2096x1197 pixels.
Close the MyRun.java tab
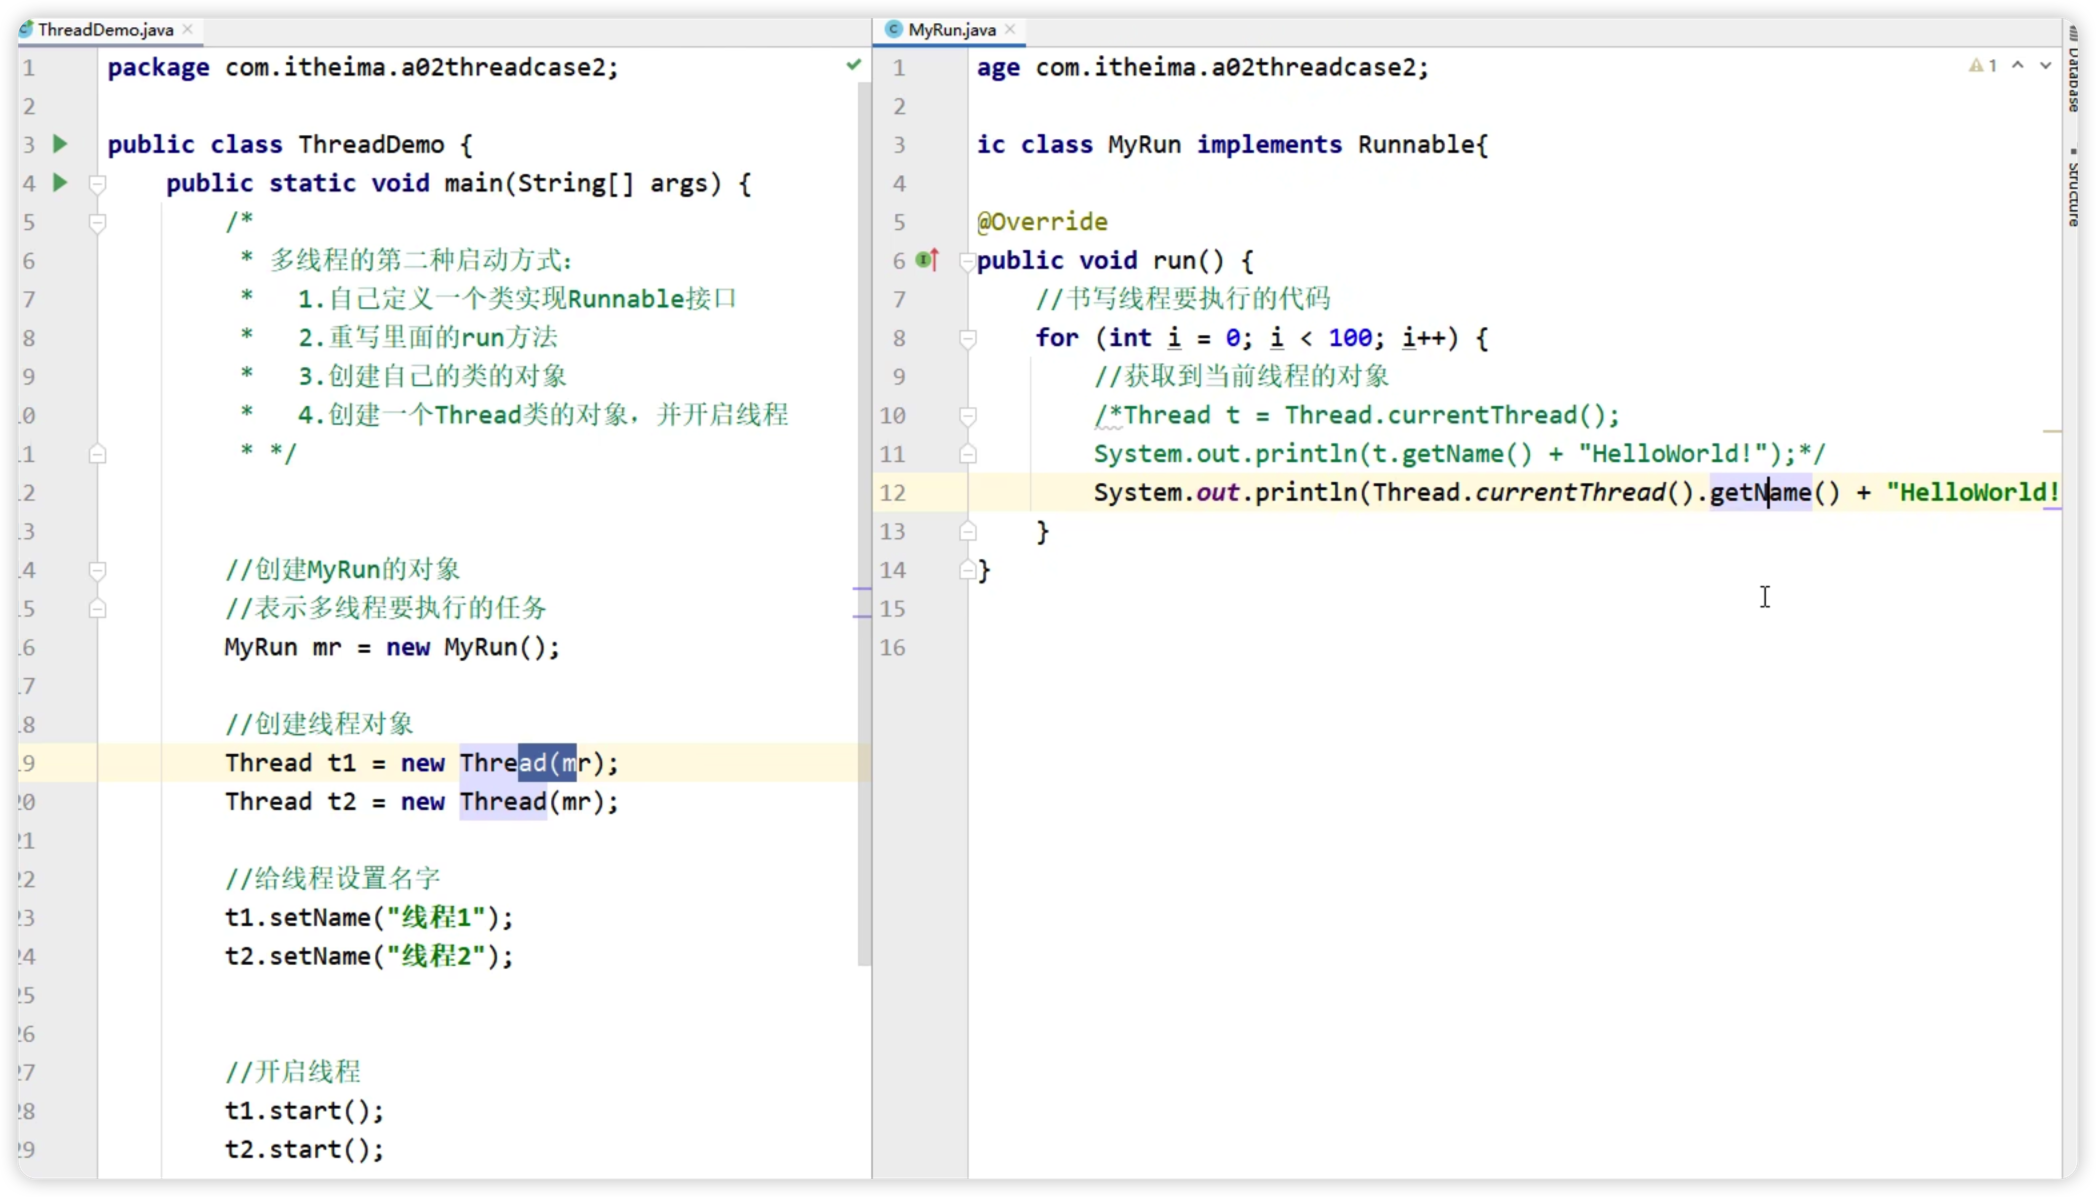[1011, 30]
